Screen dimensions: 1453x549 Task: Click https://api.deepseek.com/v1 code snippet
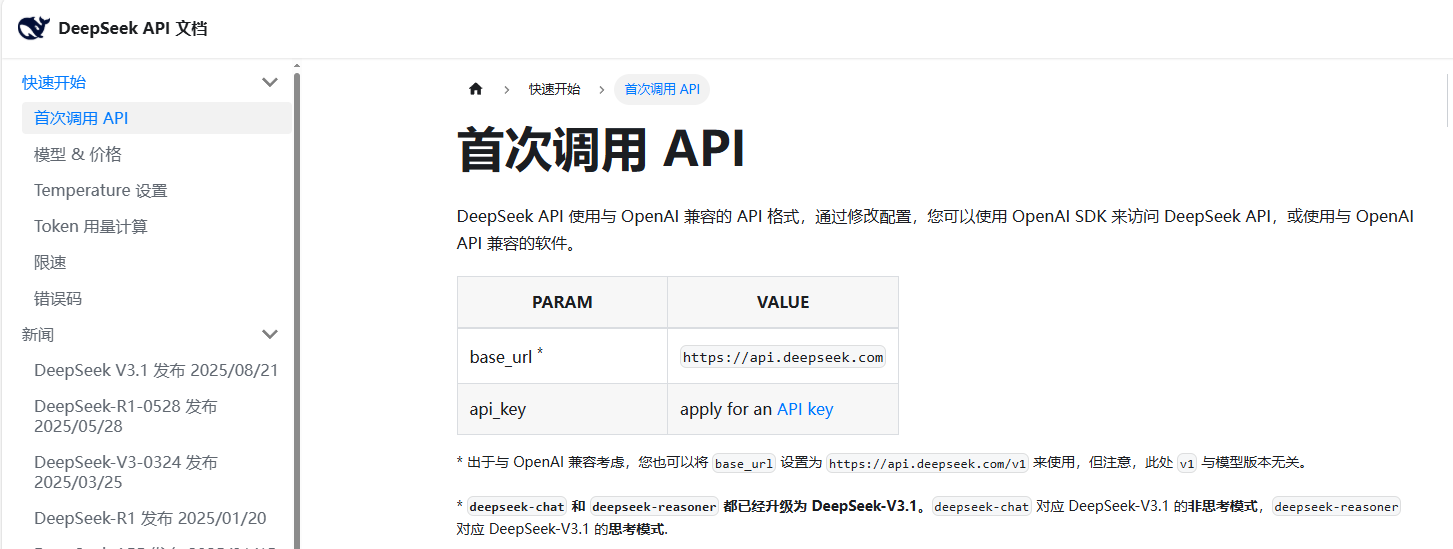coord(928,463)
